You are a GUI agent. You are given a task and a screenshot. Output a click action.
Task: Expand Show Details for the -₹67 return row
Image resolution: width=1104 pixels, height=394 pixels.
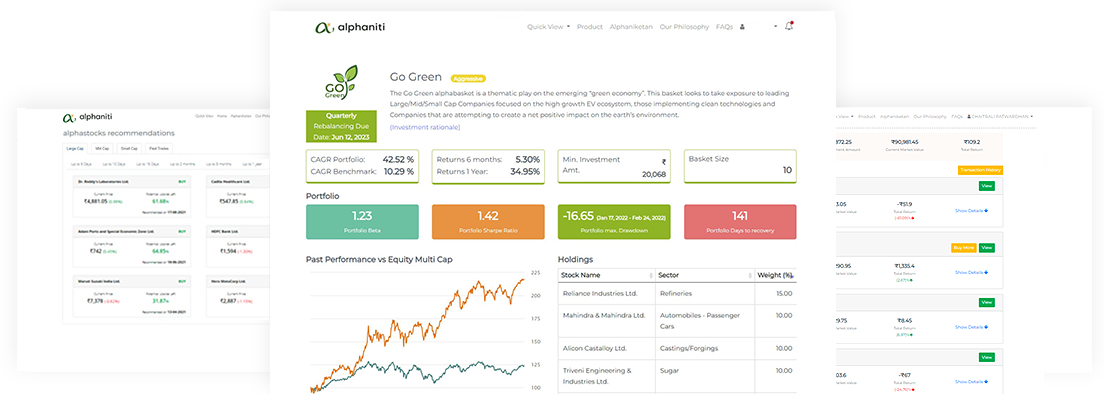tap(972, 382)
